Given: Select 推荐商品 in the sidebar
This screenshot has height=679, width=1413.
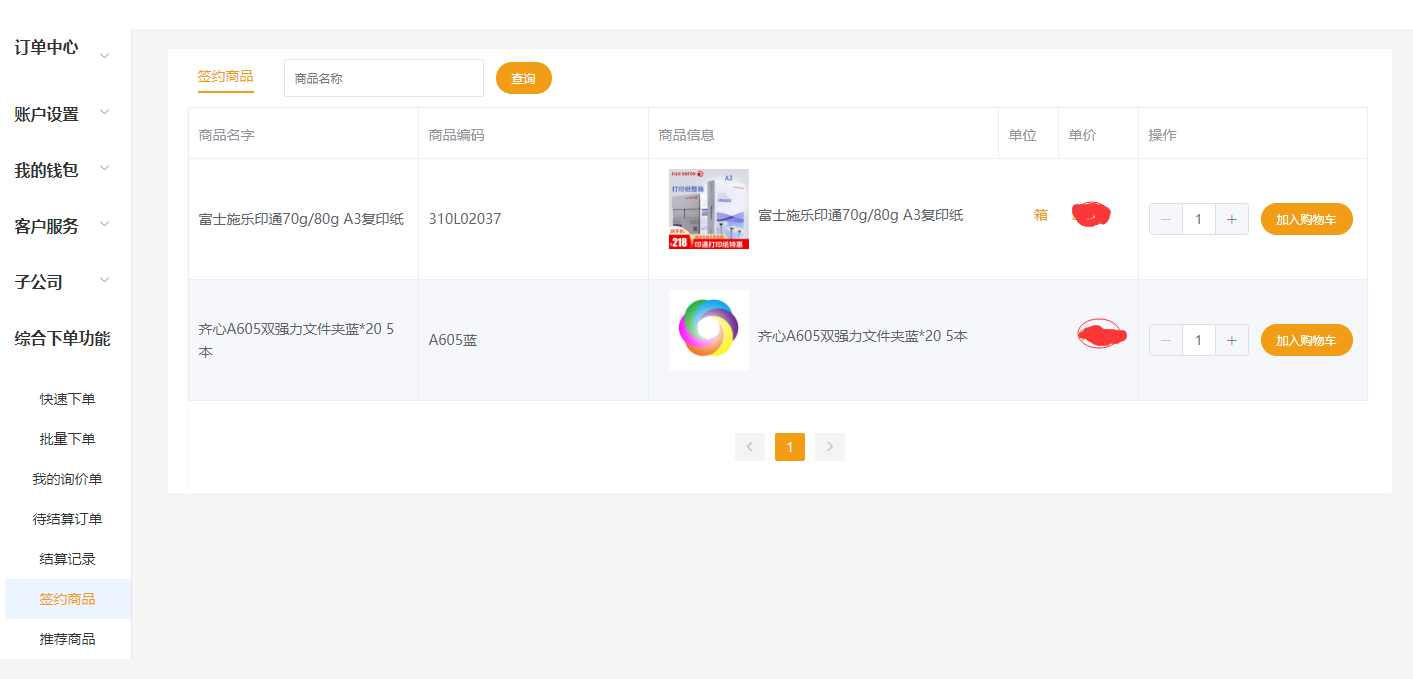Looking at the screenshot, I should [67, 638].
